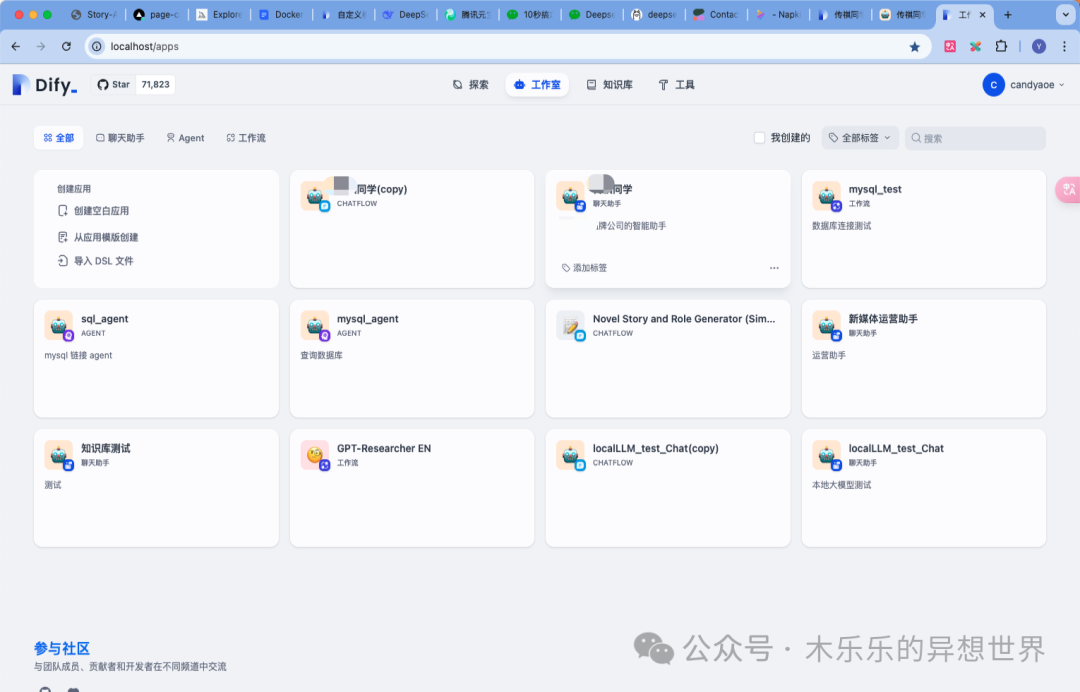Open the sql_agent app icon

[x=59, y=325]
